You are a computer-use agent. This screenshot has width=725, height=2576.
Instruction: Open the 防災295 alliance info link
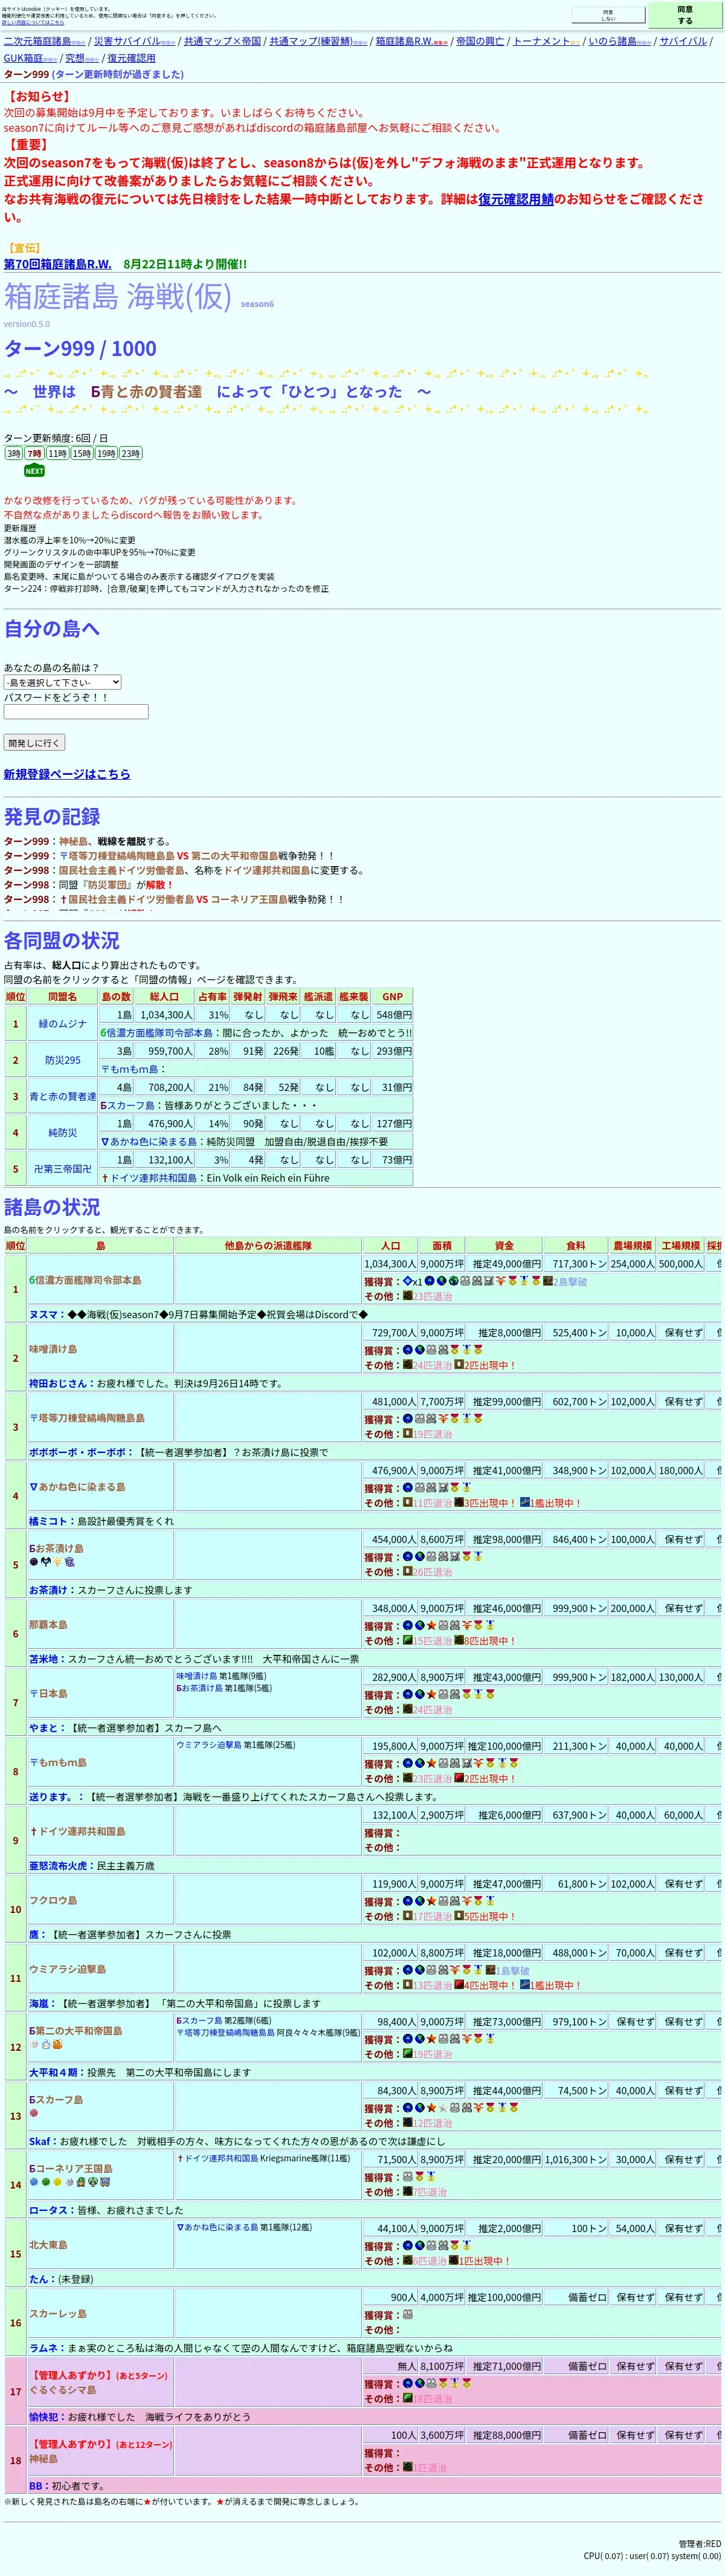(x=62, y=1060)
